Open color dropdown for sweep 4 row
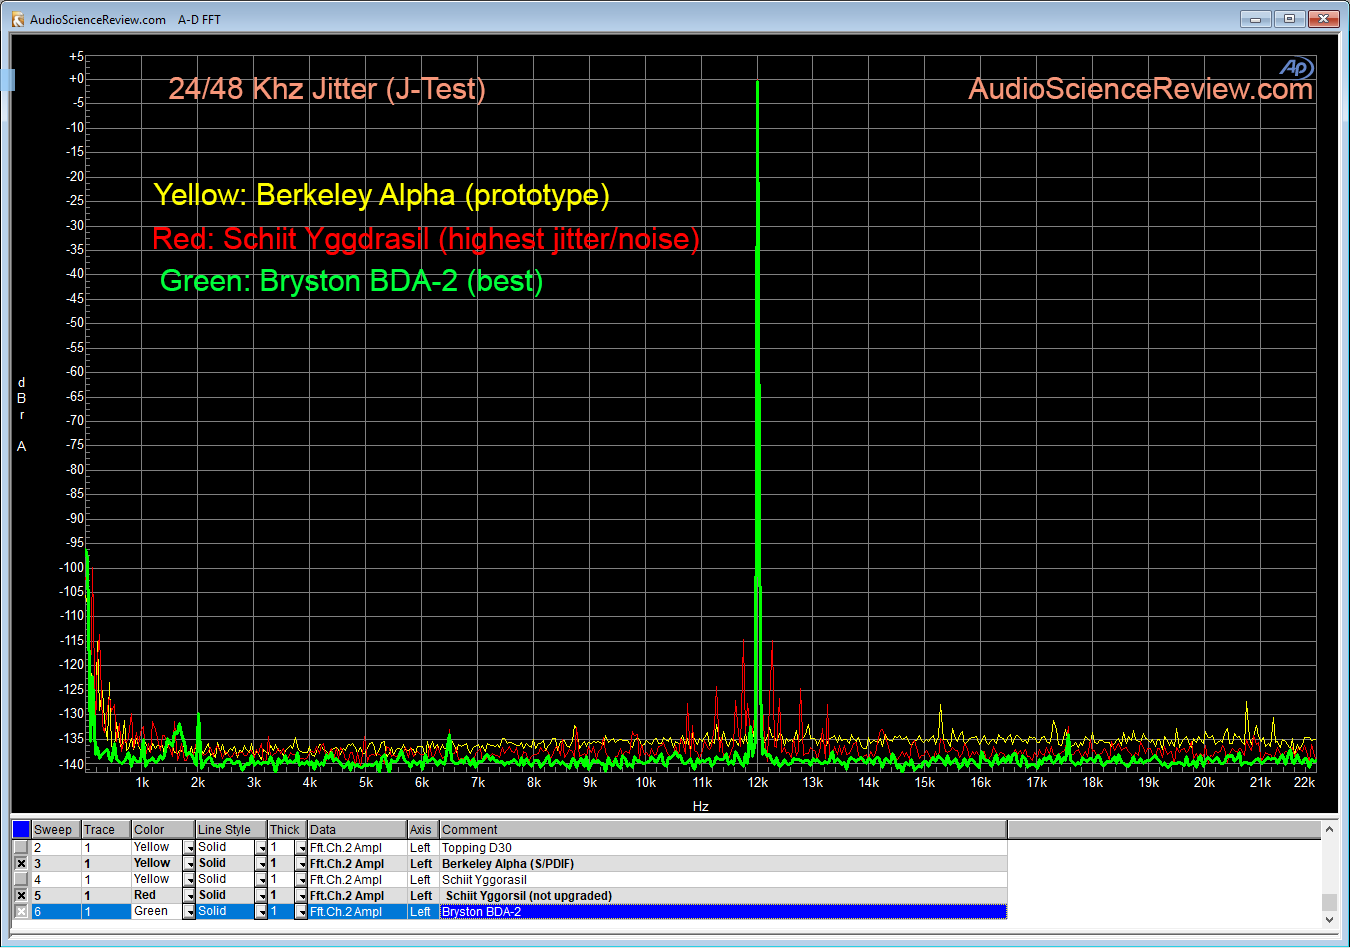Image resolution: width=1350 pixels, height=948 pixels. coord(189,880)
